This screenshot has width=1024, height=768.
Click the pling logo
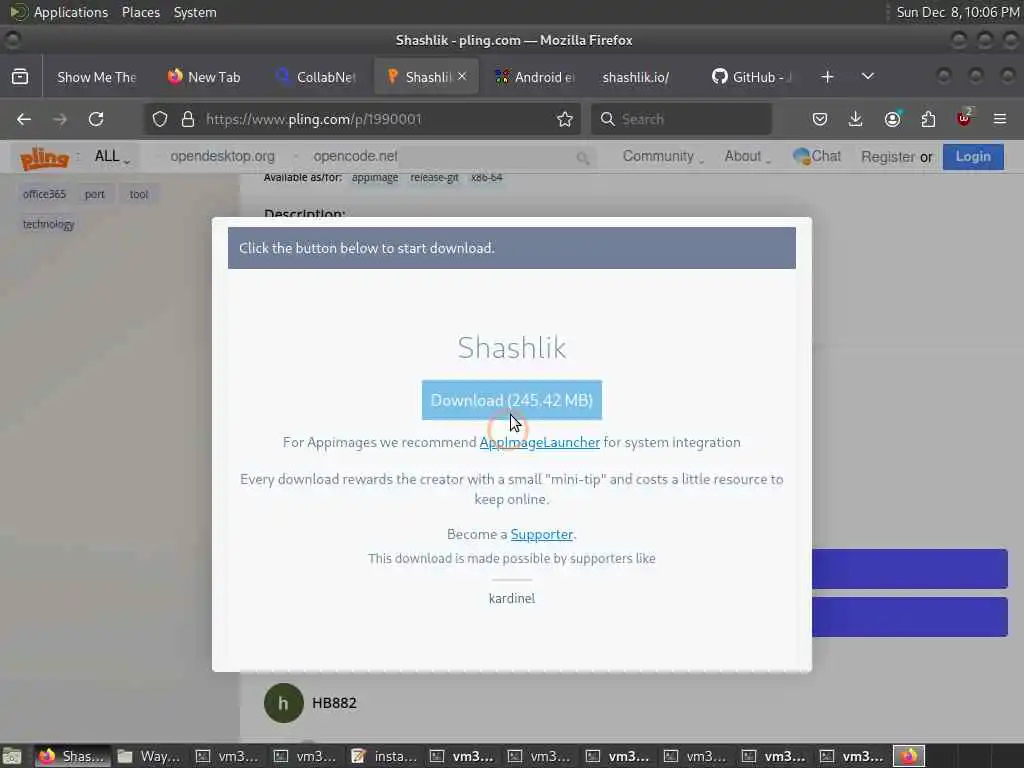pos(44,157)
